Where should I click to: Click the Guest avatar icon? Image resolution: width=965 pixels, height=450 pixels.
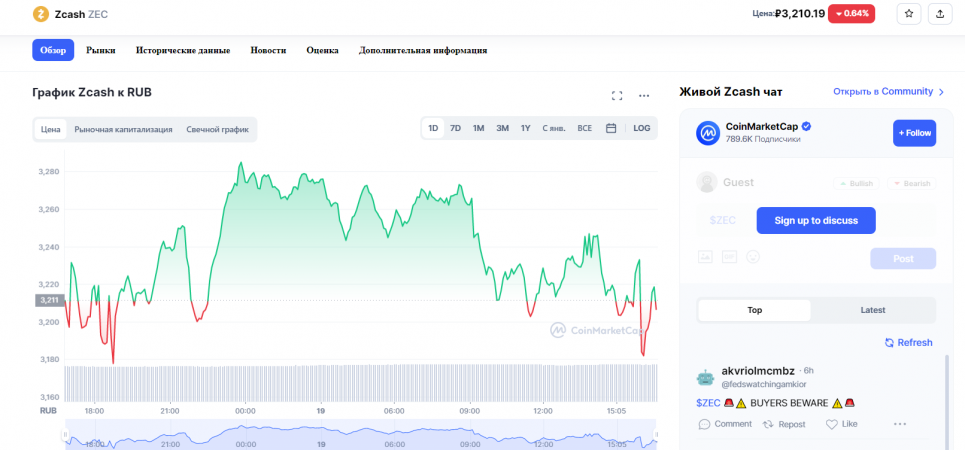(707, 182)
